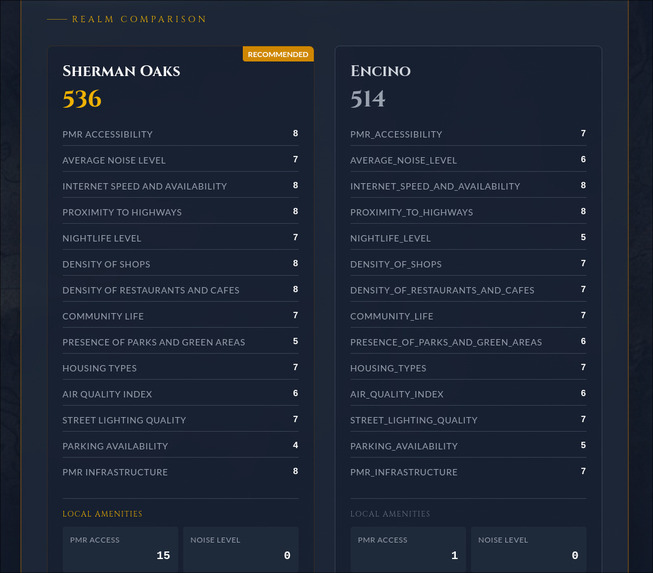Select the Sherman Oaks heading

click(121, 71)
